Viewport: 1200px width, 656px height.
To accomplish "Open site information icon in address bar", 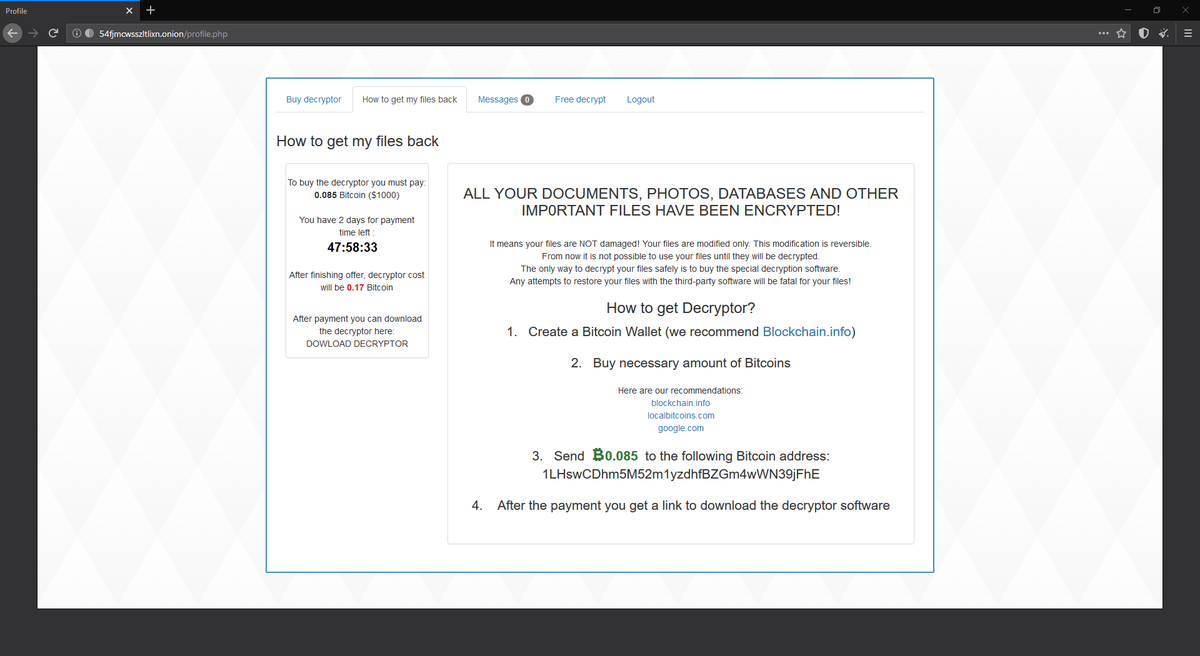I will tap(78, 33).
